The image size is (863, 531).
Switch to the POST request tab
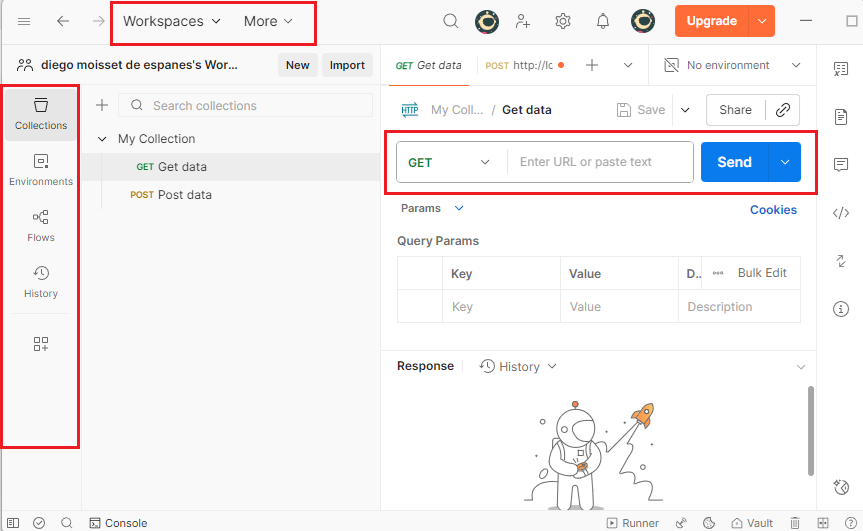click(525, 65)
